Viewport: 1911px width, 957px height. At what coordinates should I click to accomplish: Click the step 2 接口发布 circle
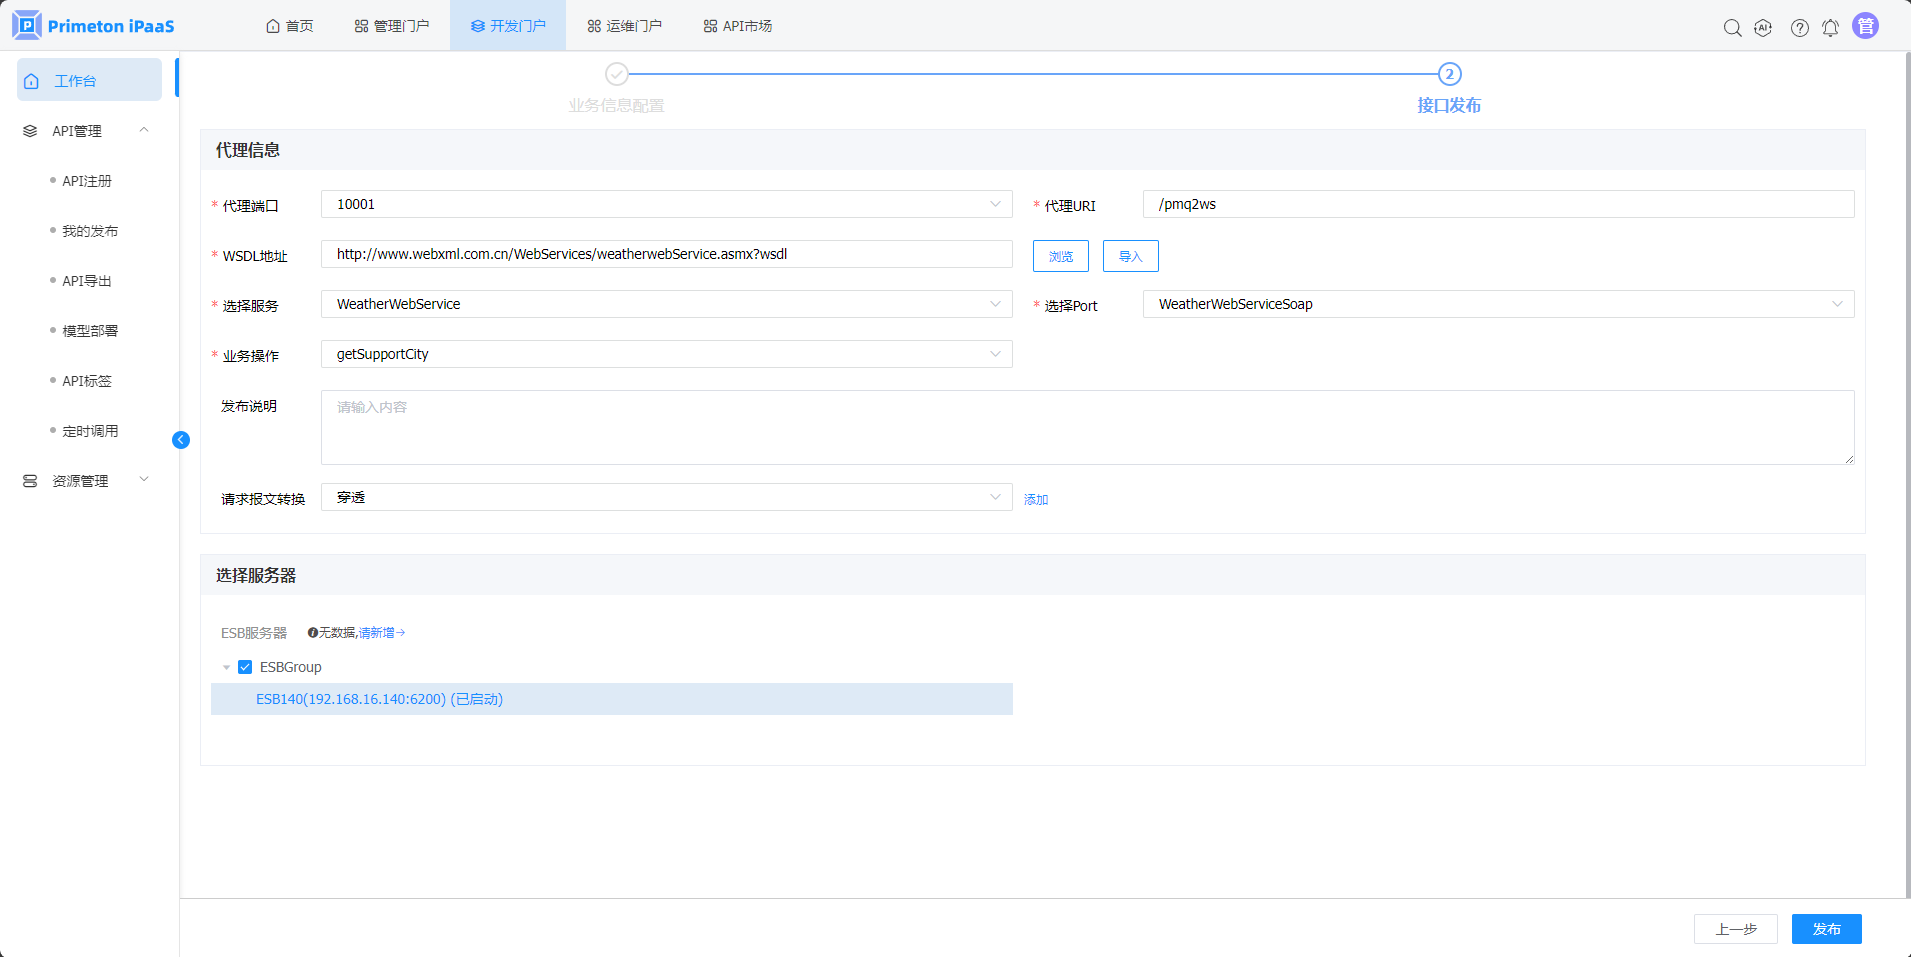pyautogui.click(x=1449, y=74)
